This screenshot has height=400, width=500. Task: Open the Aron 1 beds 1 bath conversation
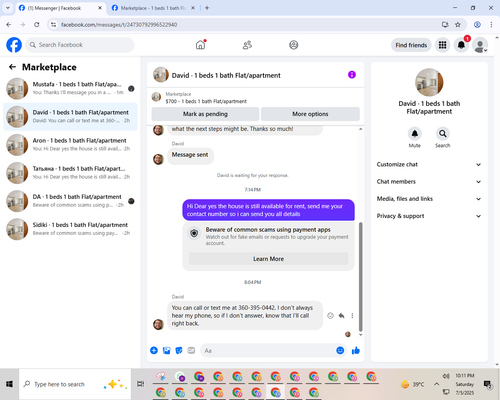(70, 145)
